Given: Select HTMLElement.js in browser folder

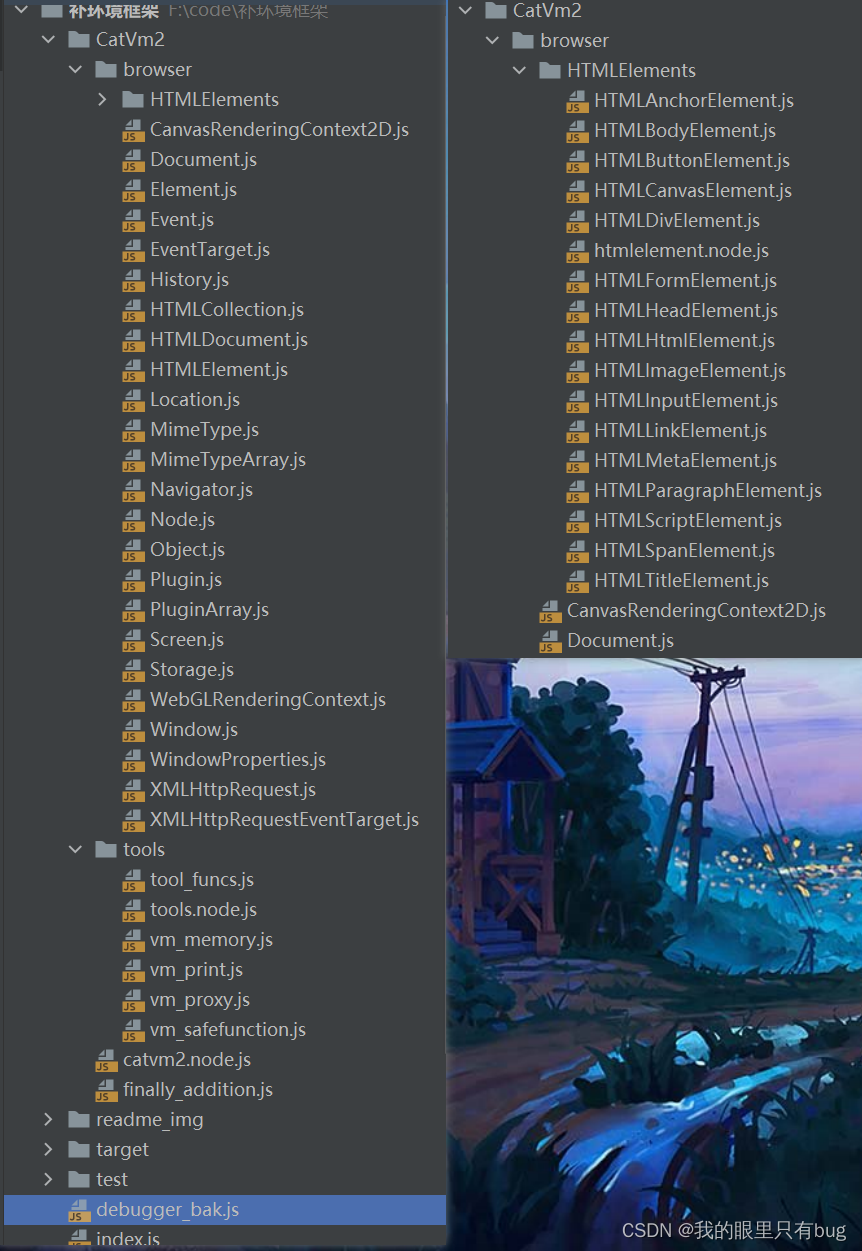Looking at the screenshot, I should pos(219,370).
